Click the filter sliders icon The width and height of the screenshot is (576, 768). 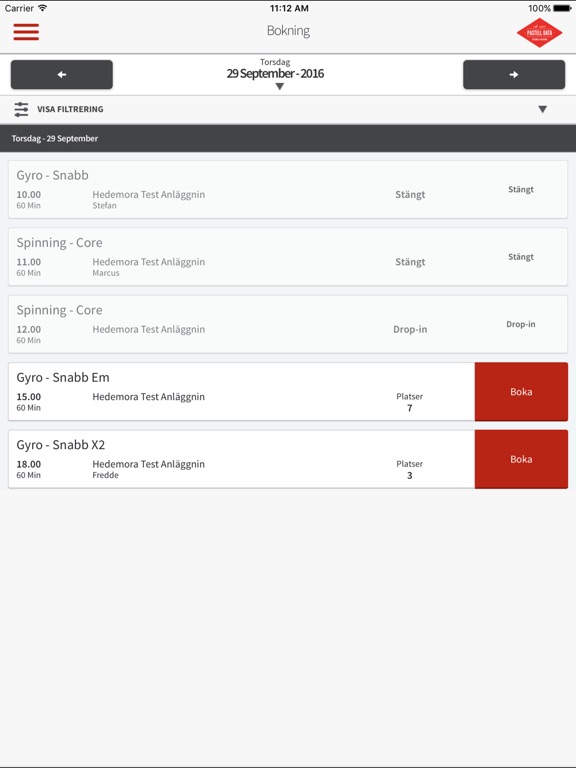point(21,109)
